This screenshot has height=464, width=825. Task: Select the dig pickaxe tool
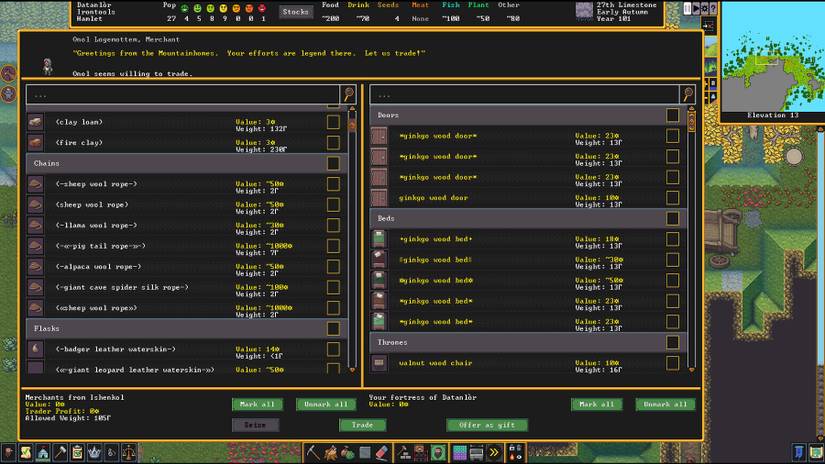tap(313, 452)
